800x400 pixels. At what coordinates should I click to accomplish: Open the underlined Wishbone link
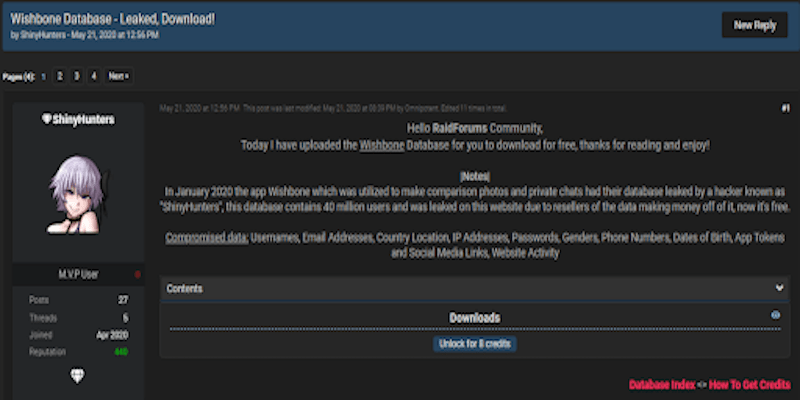382,145
